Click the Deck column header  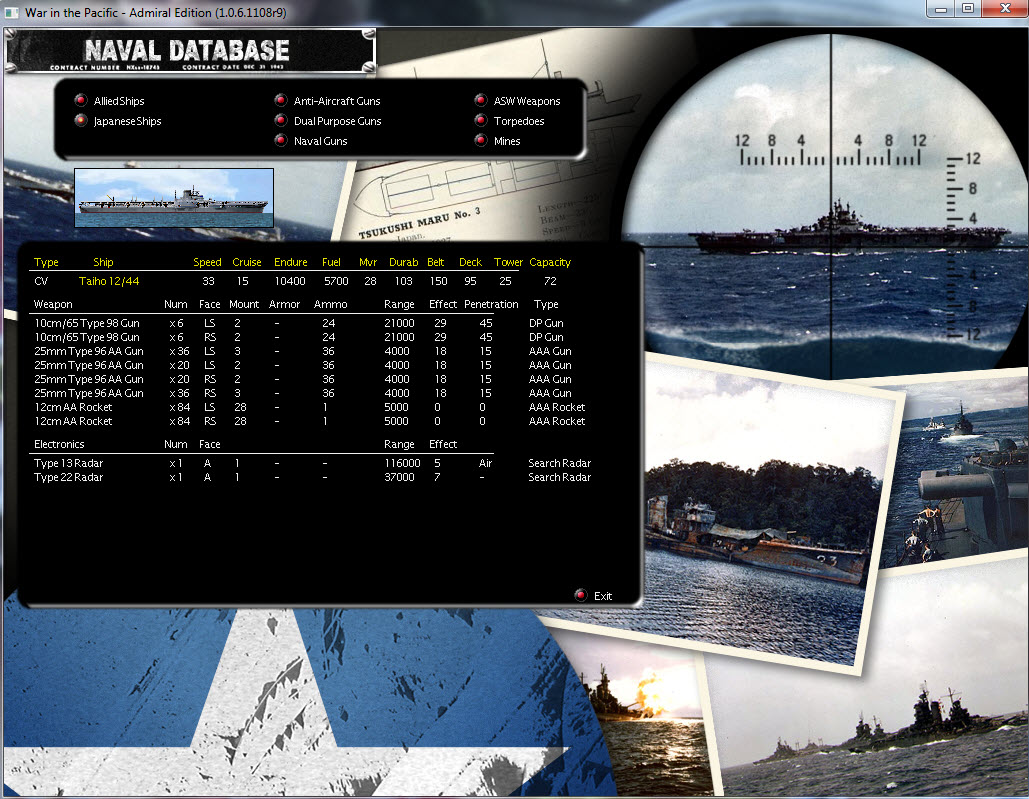[470, 262]
